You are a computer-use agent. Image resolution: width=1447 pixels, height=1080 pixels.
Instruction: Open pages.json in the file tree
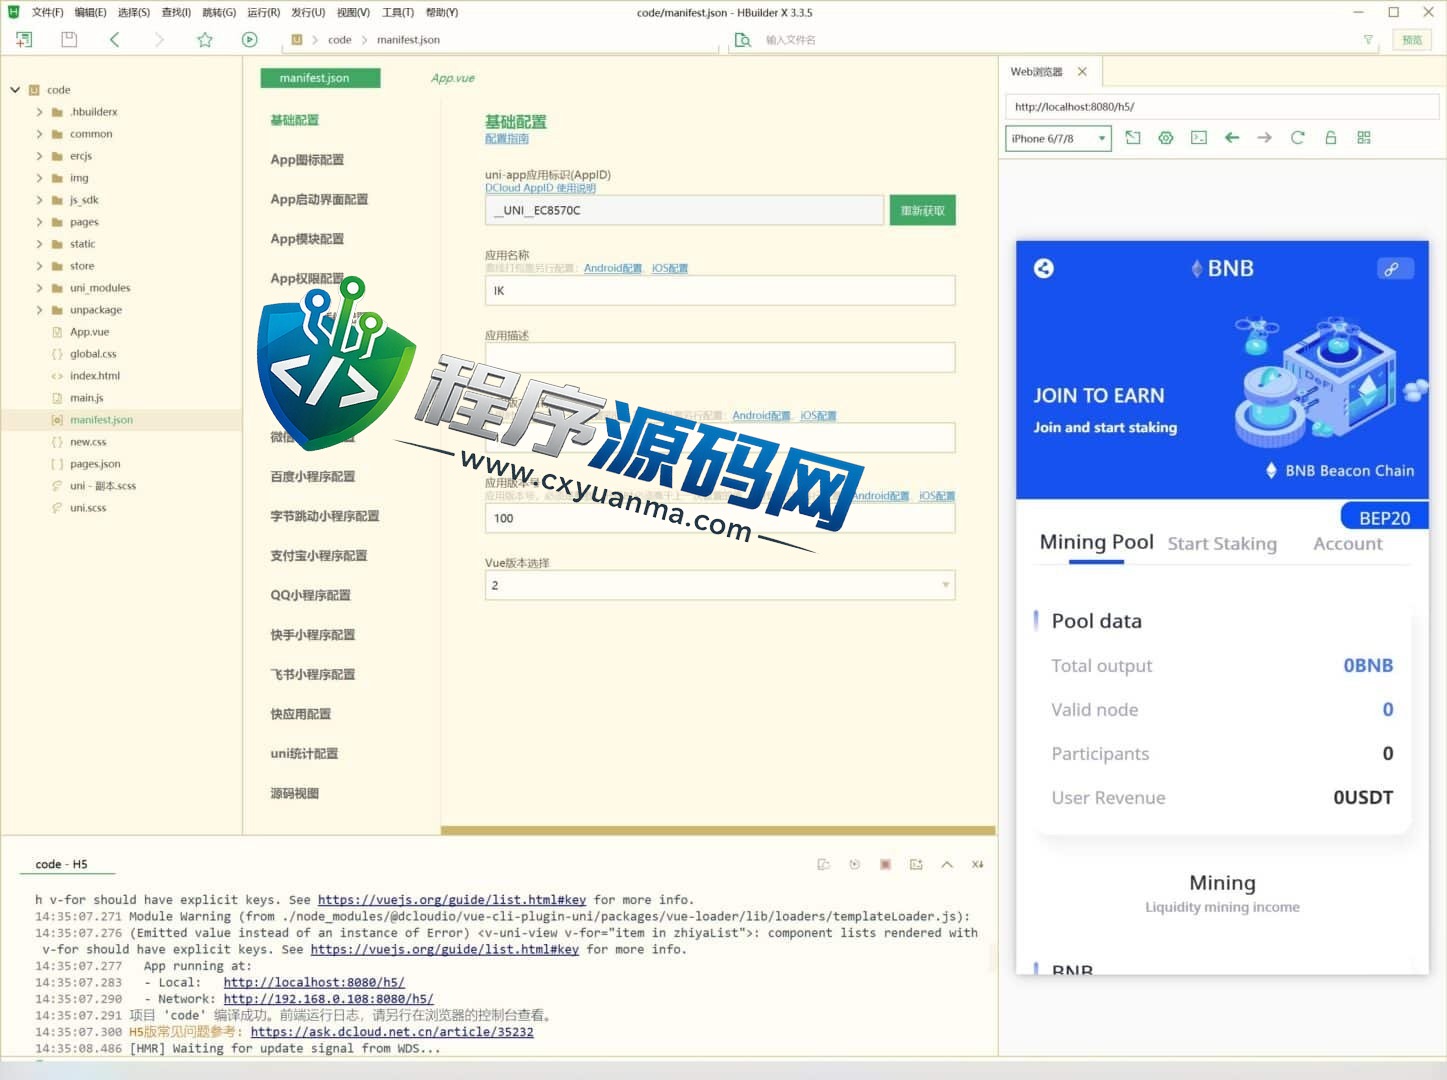tap(95, 464)
